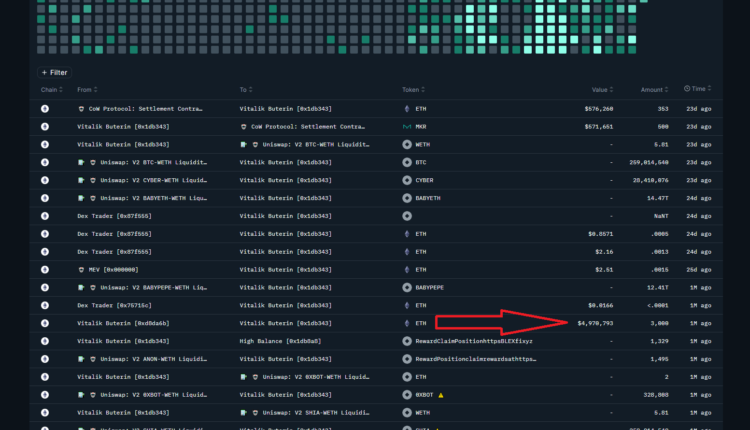
Task: Open Dex Trader [0x75715c] address link
Action: click(x=115, y=305)
